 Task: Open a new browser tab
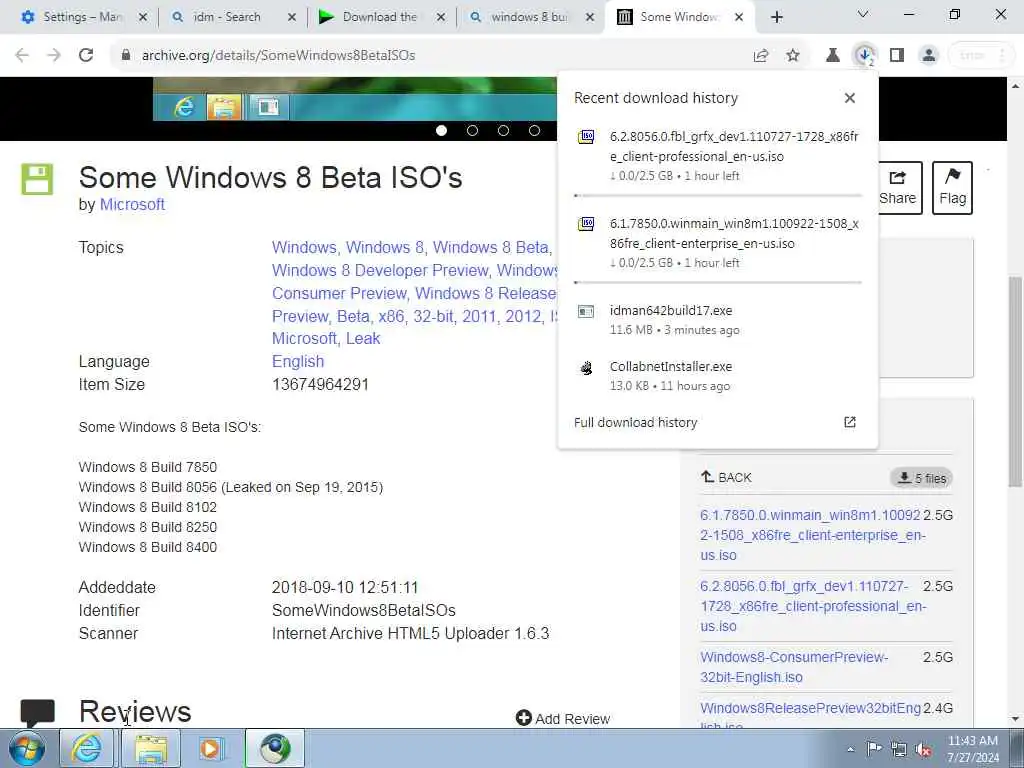(776, 17)
